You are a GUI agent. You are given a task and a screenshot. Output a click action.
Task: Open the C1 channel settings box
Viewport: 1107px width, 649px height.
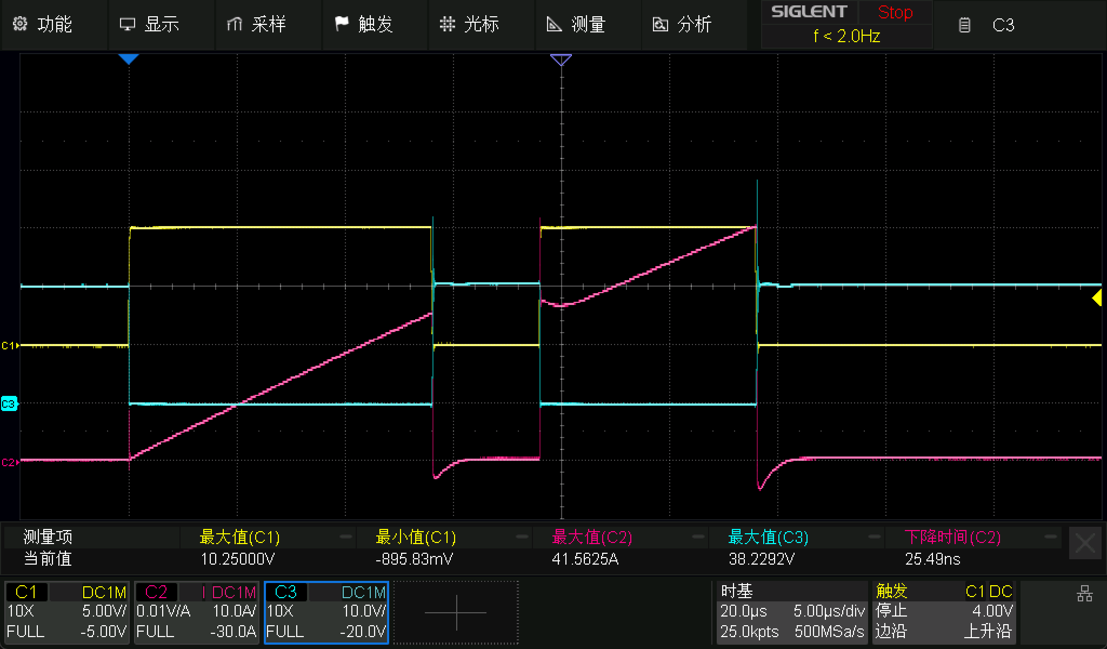click(66, 612)
